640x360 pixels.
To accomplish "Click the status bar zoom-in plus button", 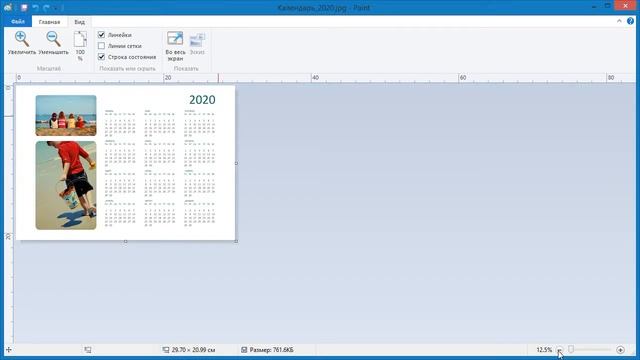I will pyautogui.click(x=620, y=350).
